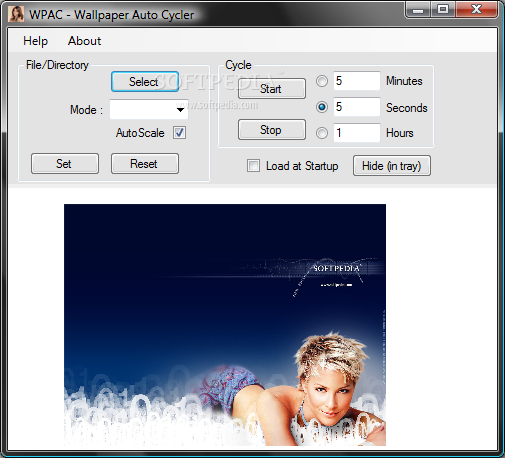Focus the Minutes value field

tap(357, 81)
